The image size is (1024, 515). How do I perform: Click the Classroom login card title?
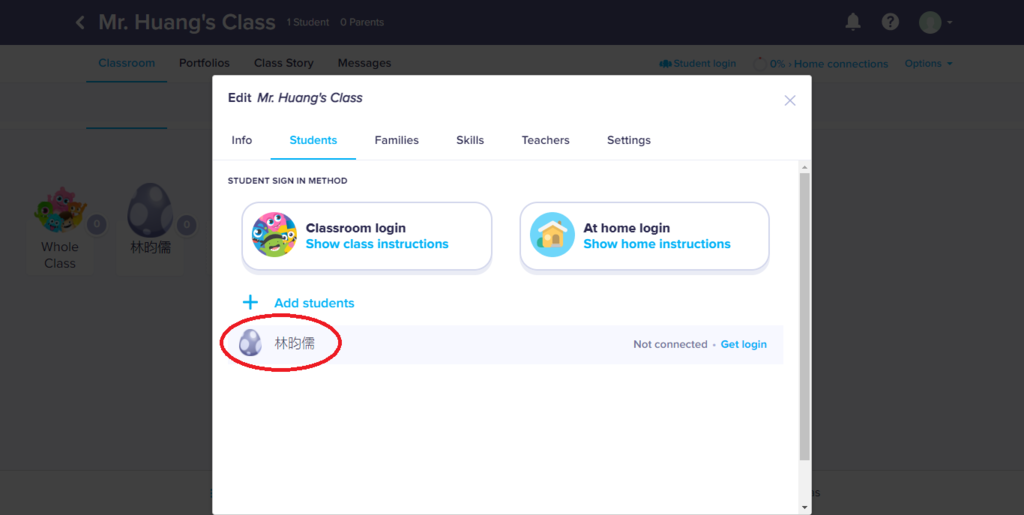(355, 228)
